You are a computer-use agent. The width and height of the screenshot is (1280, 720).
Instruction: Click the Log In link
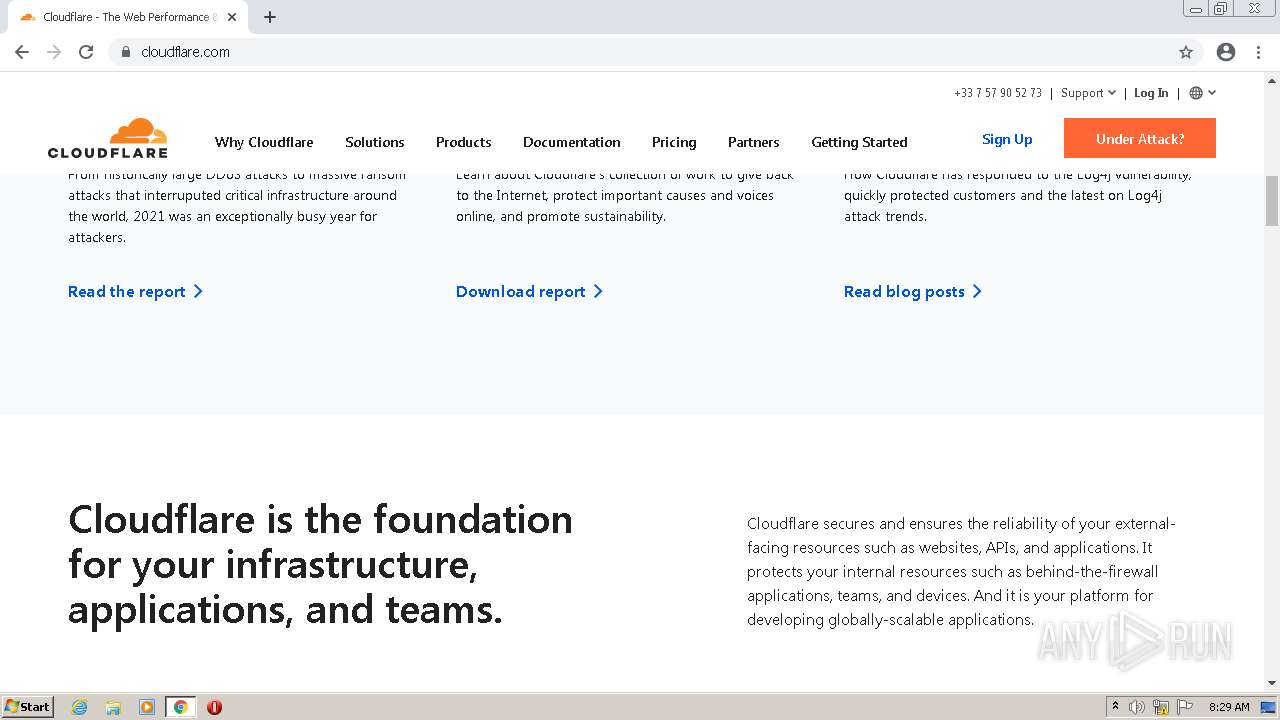[1151, 93]
